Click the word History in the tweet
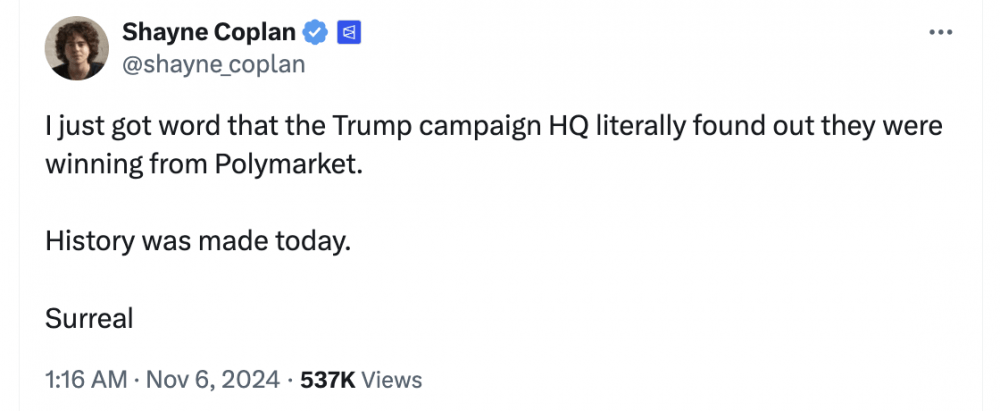This screenshot has height=411, width=1000. pos(87,241)
